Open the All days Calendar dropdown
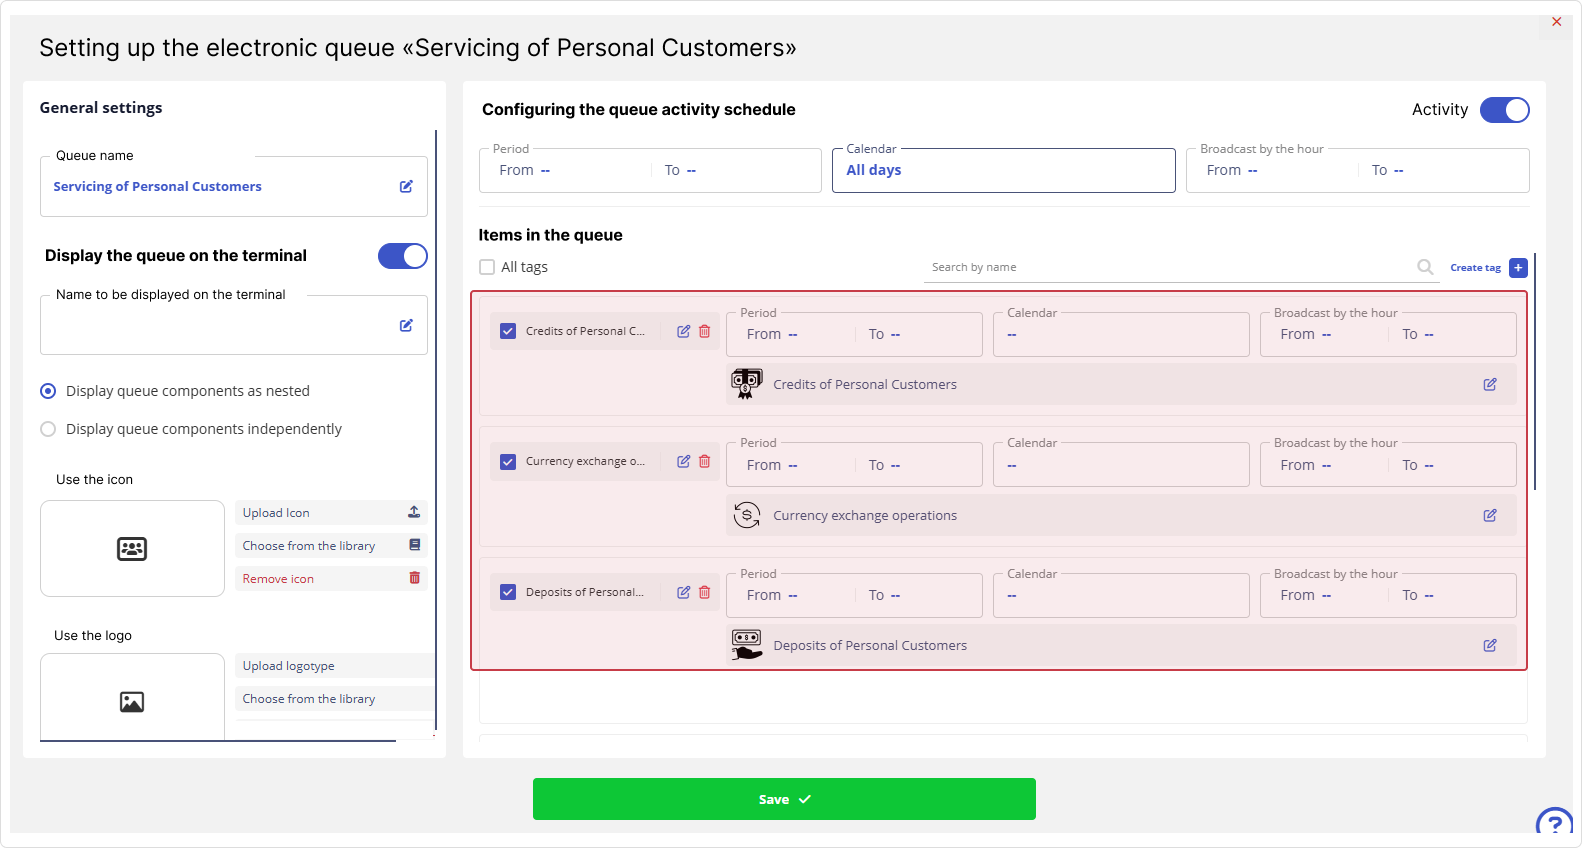This screenshot has width=1582, height=848. tap(1003, 171)
